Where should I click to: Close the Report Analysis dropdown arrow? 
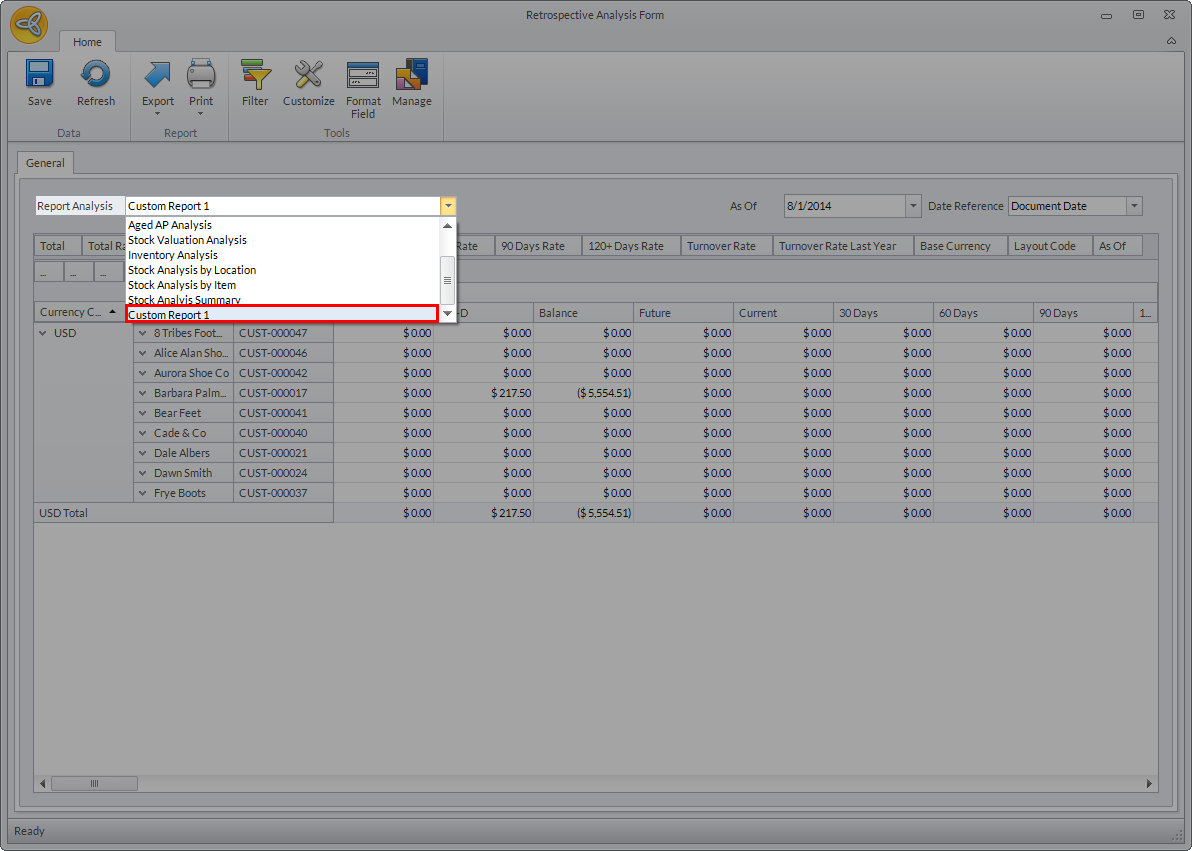click(448, 206)
